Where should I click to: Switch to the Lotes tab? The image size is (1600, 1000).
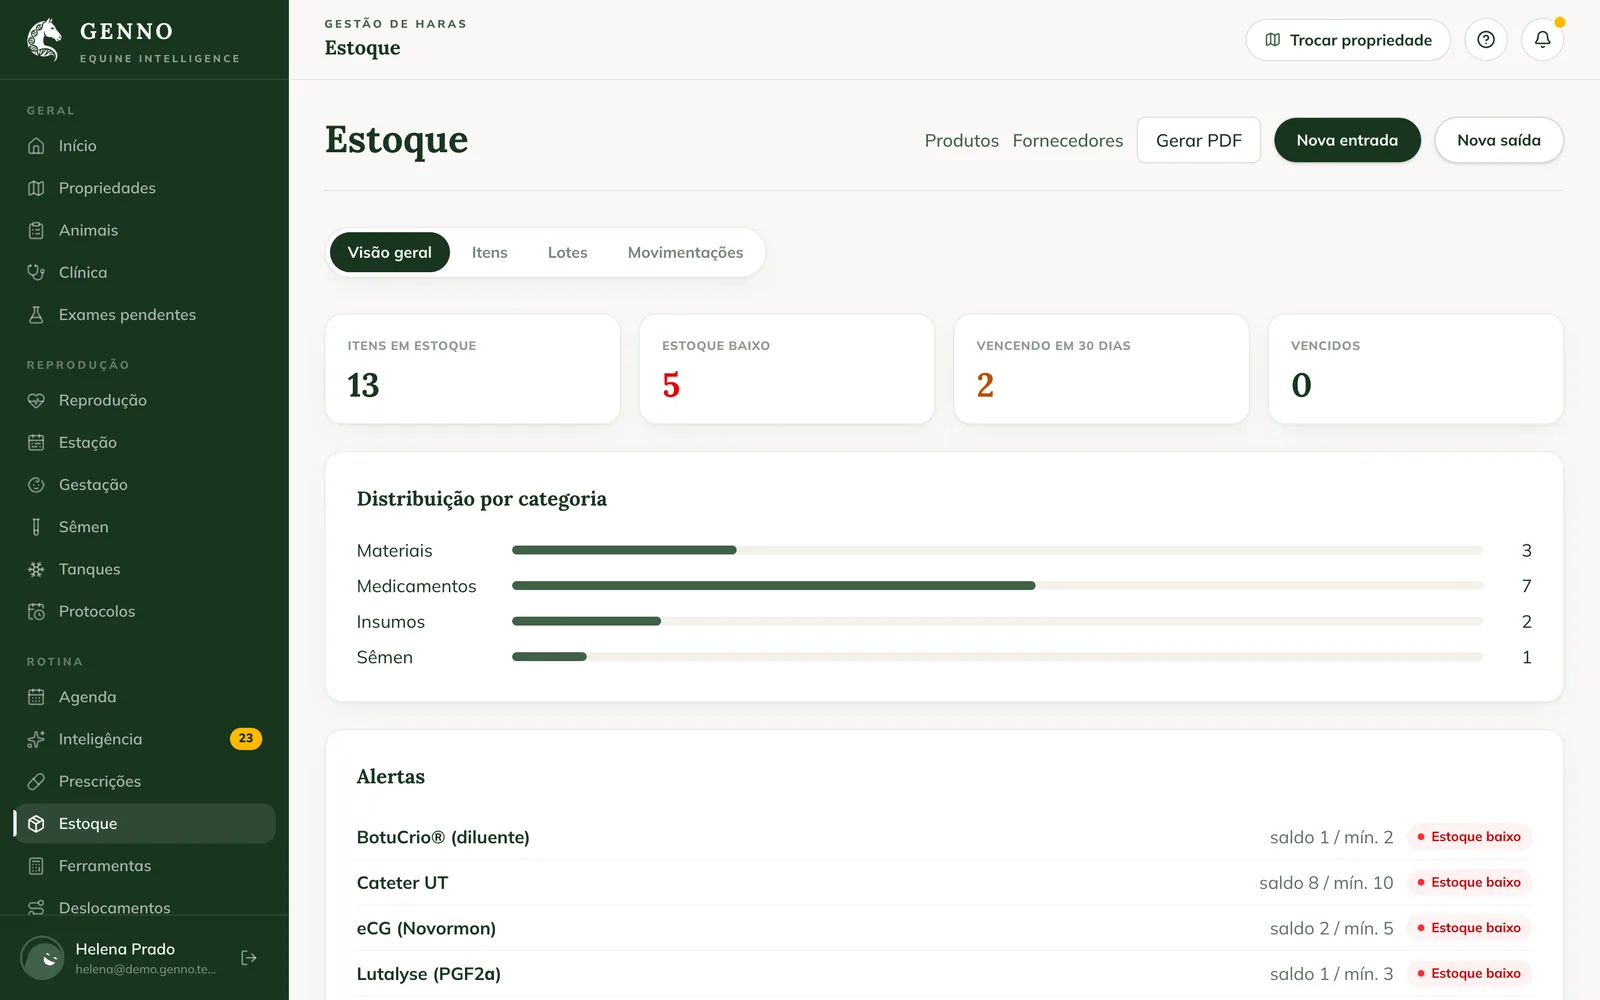(x=567, y=252)
